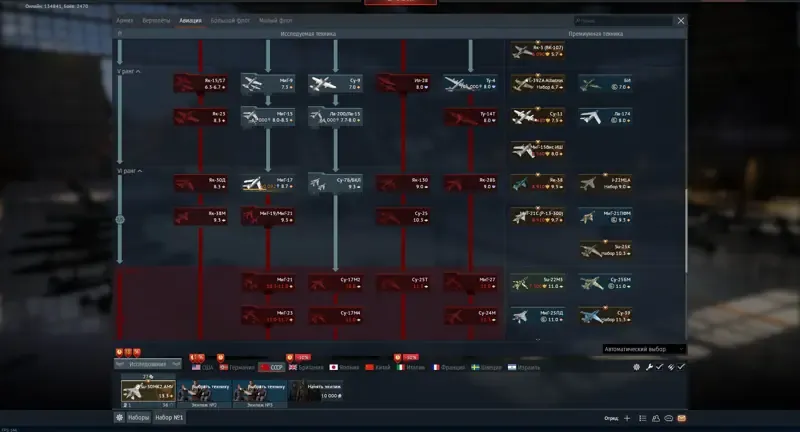Select the Авиация tab
Viewport: 800px width, 432px height.
coord(190,20)
